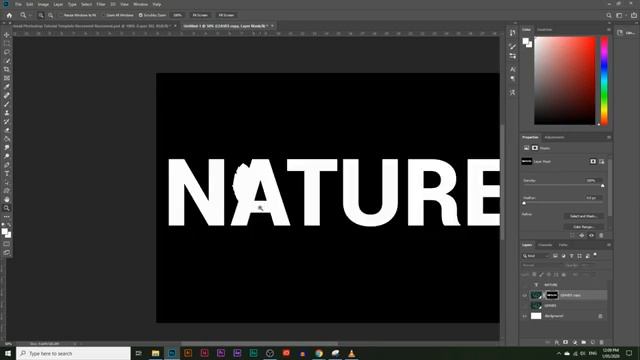Open the Properties panel flyout menu
This screenshot has width=640, height=360.
[x=609, y=137]
